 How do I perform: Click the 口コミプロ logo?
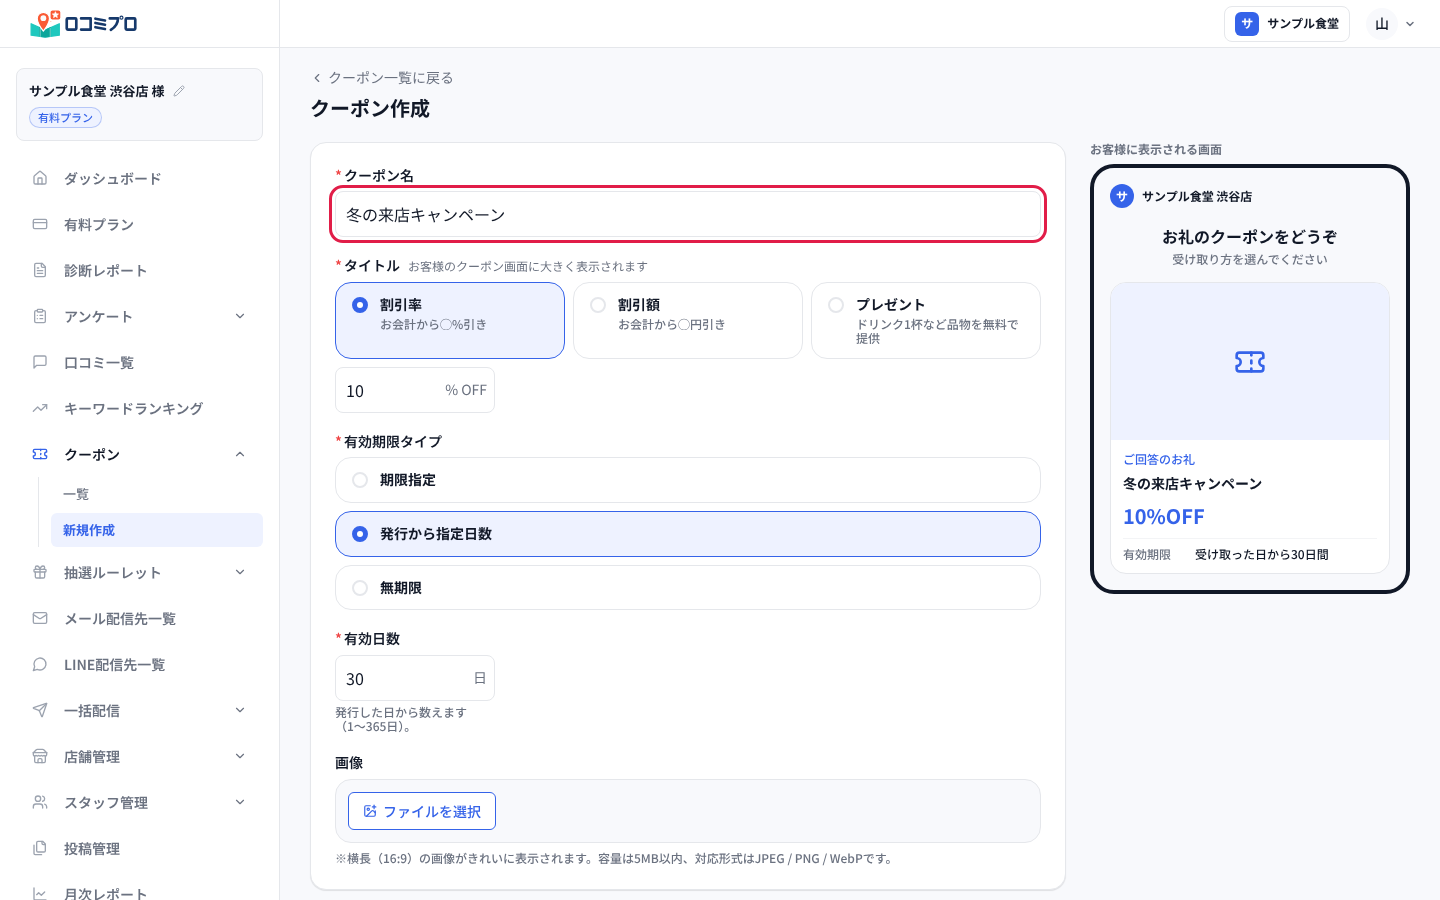pyautogui.click(x=84, y=23)
